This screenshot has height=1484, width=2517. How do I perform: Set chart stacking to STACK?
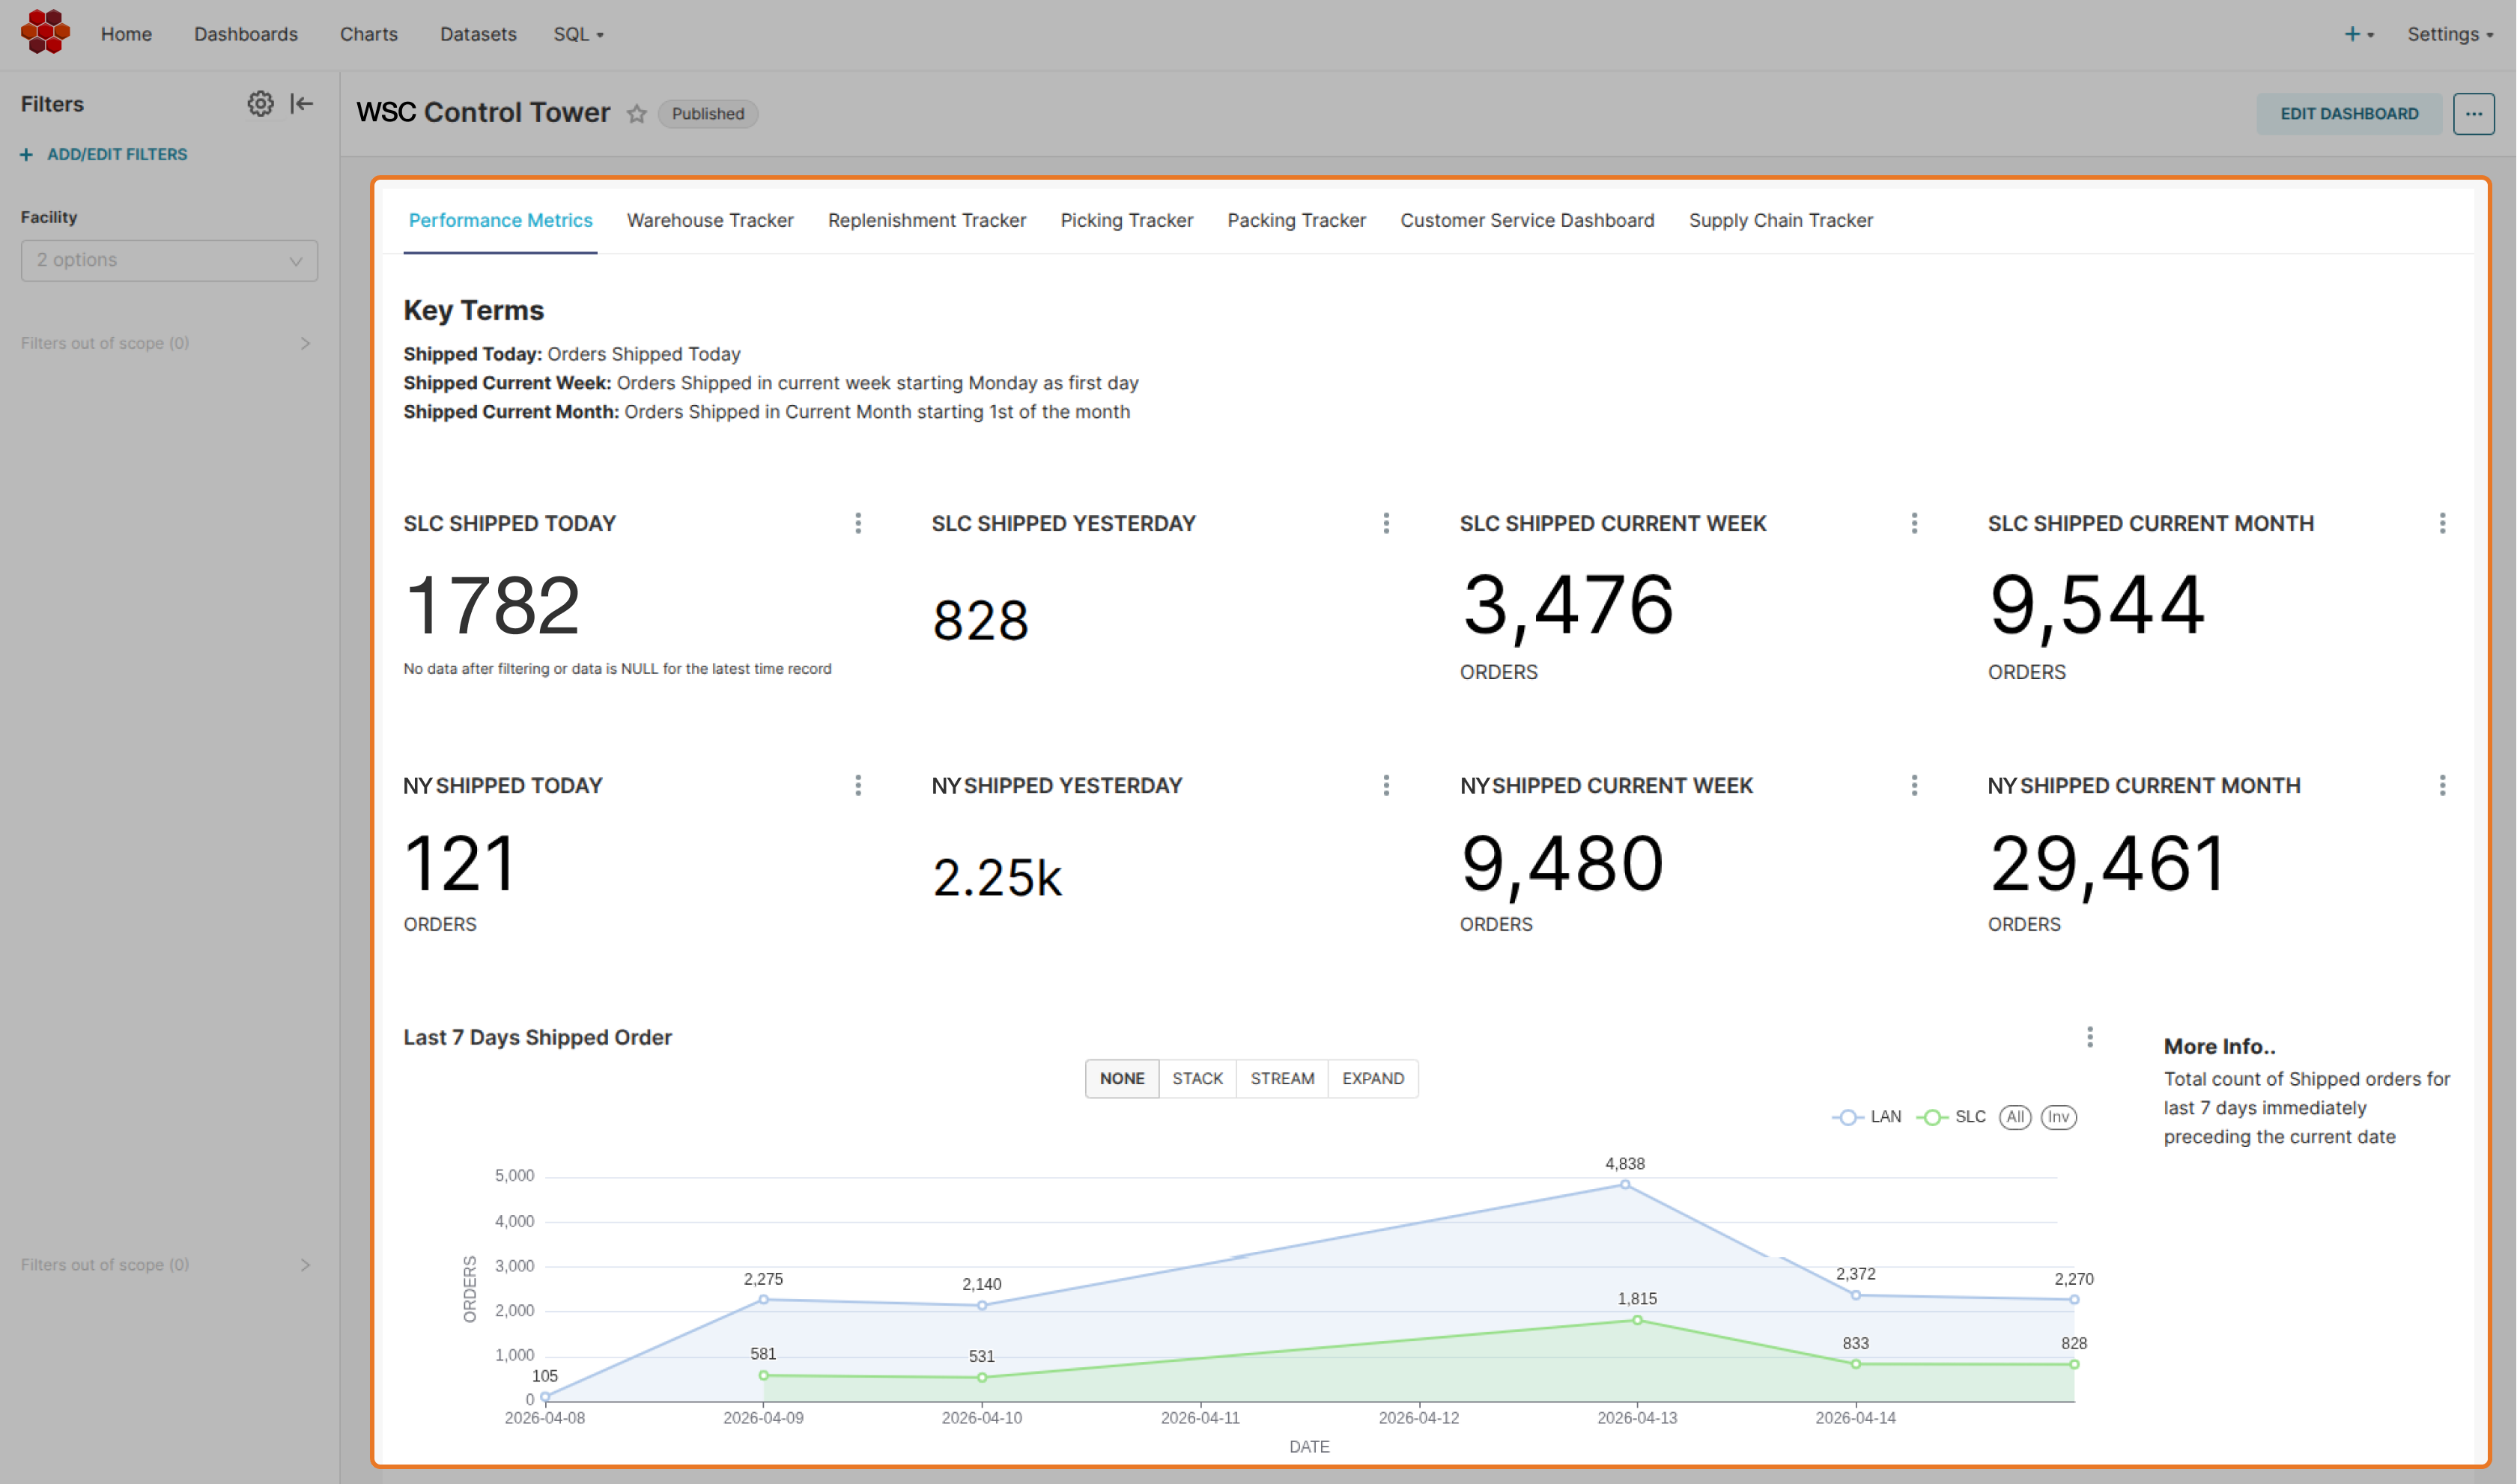point(1197,1078)
